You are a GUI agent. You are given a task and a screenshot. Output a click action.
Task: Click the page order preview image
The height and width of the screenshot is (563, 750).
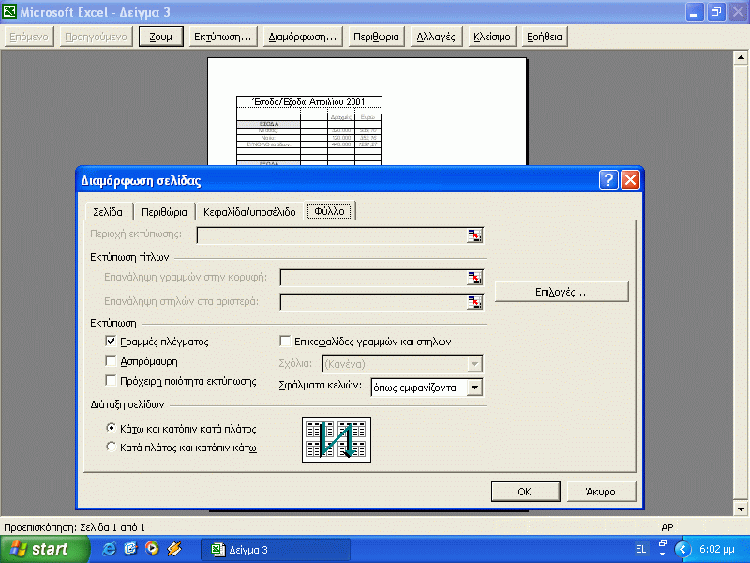336,440
